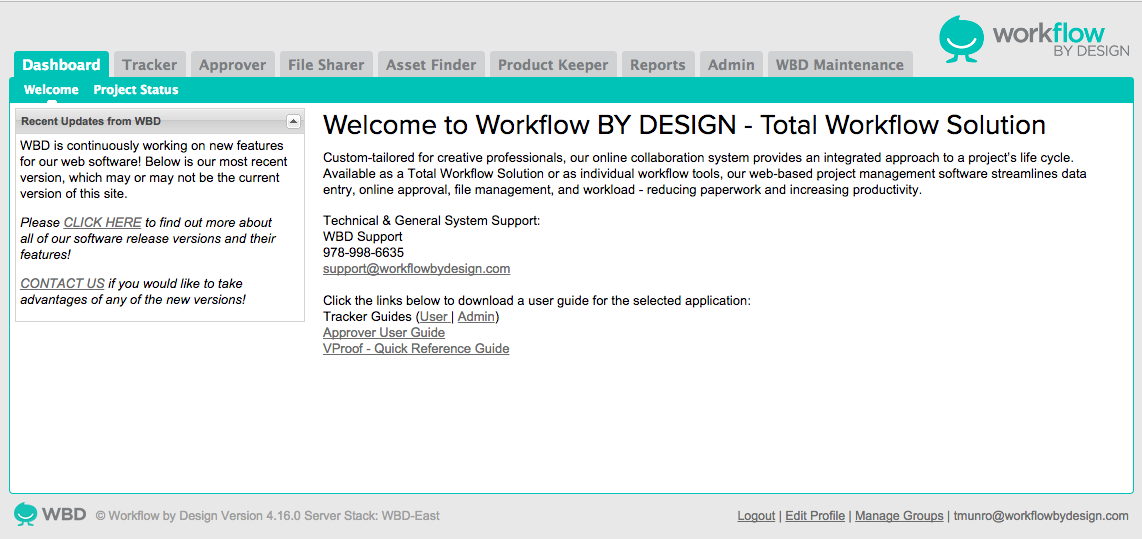Open the Dashboard tab

point(61,64)
